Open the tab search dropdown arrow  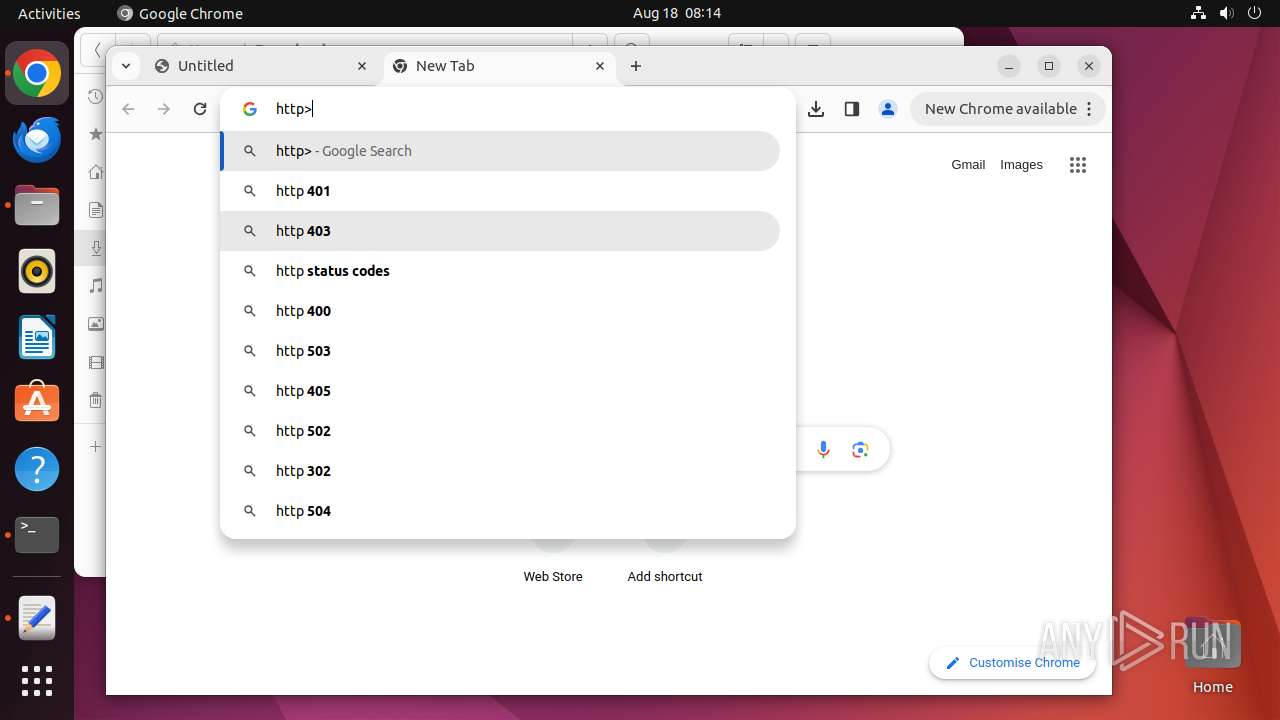coord(125,66)
